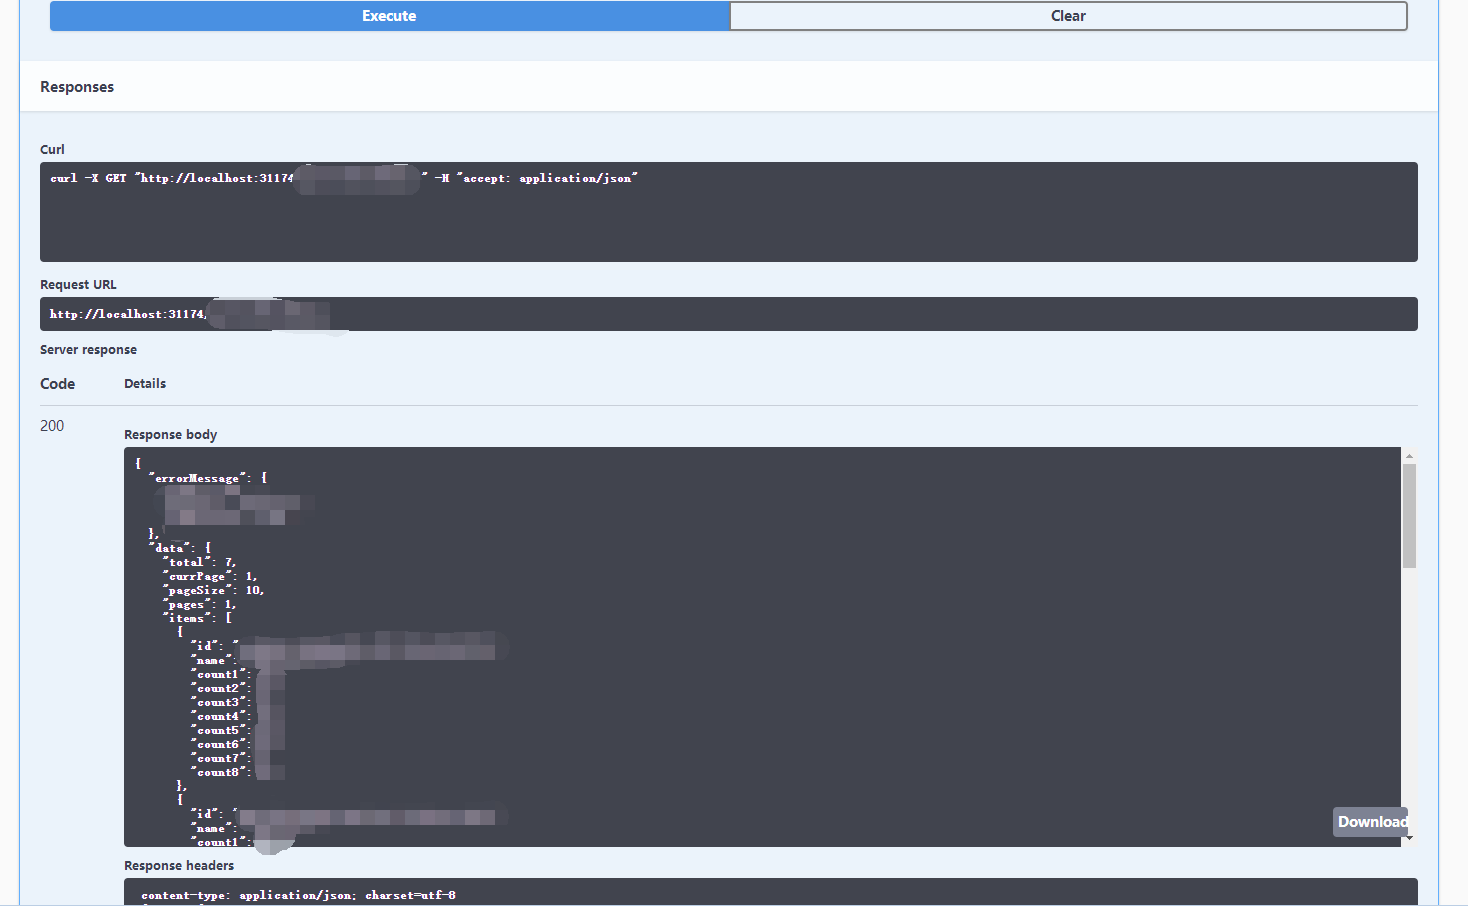Viewport: 1468px width, 906px height.
Task: Click the "count8" key in the JSON
Action: pyautogui.click(x=218, y=772)
